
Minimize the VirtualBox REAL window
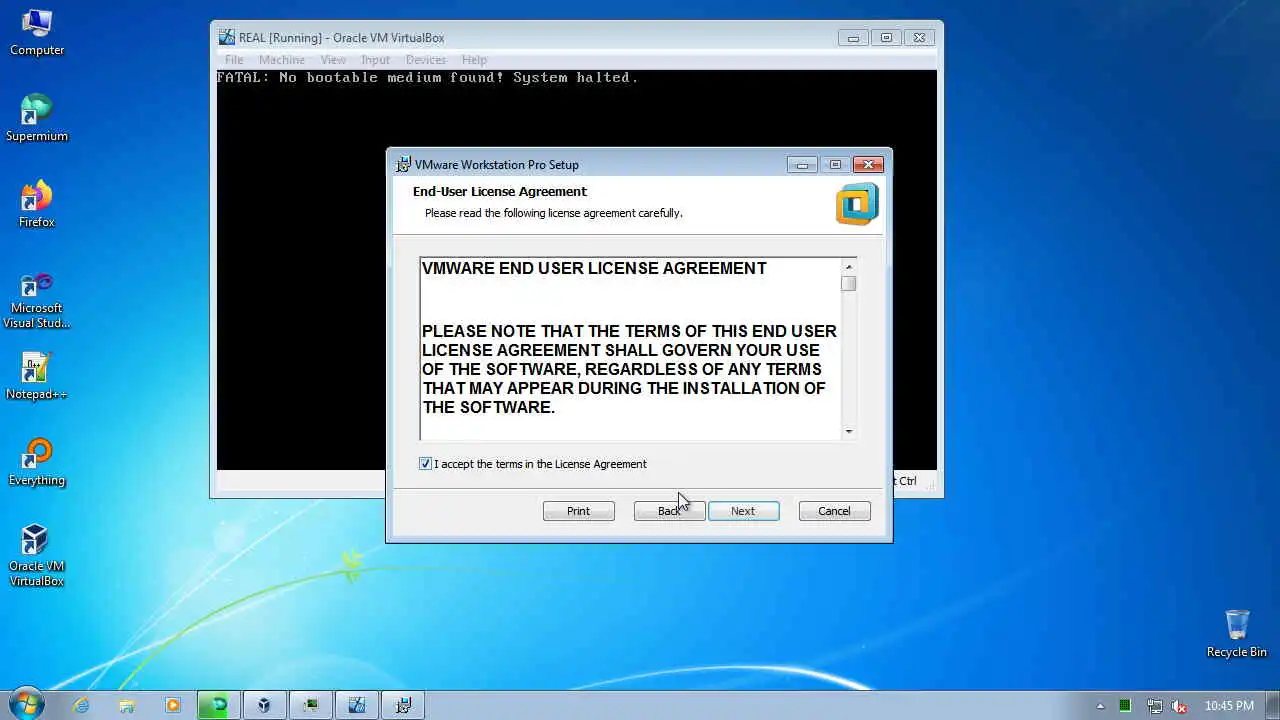click(x=853, y=38)
